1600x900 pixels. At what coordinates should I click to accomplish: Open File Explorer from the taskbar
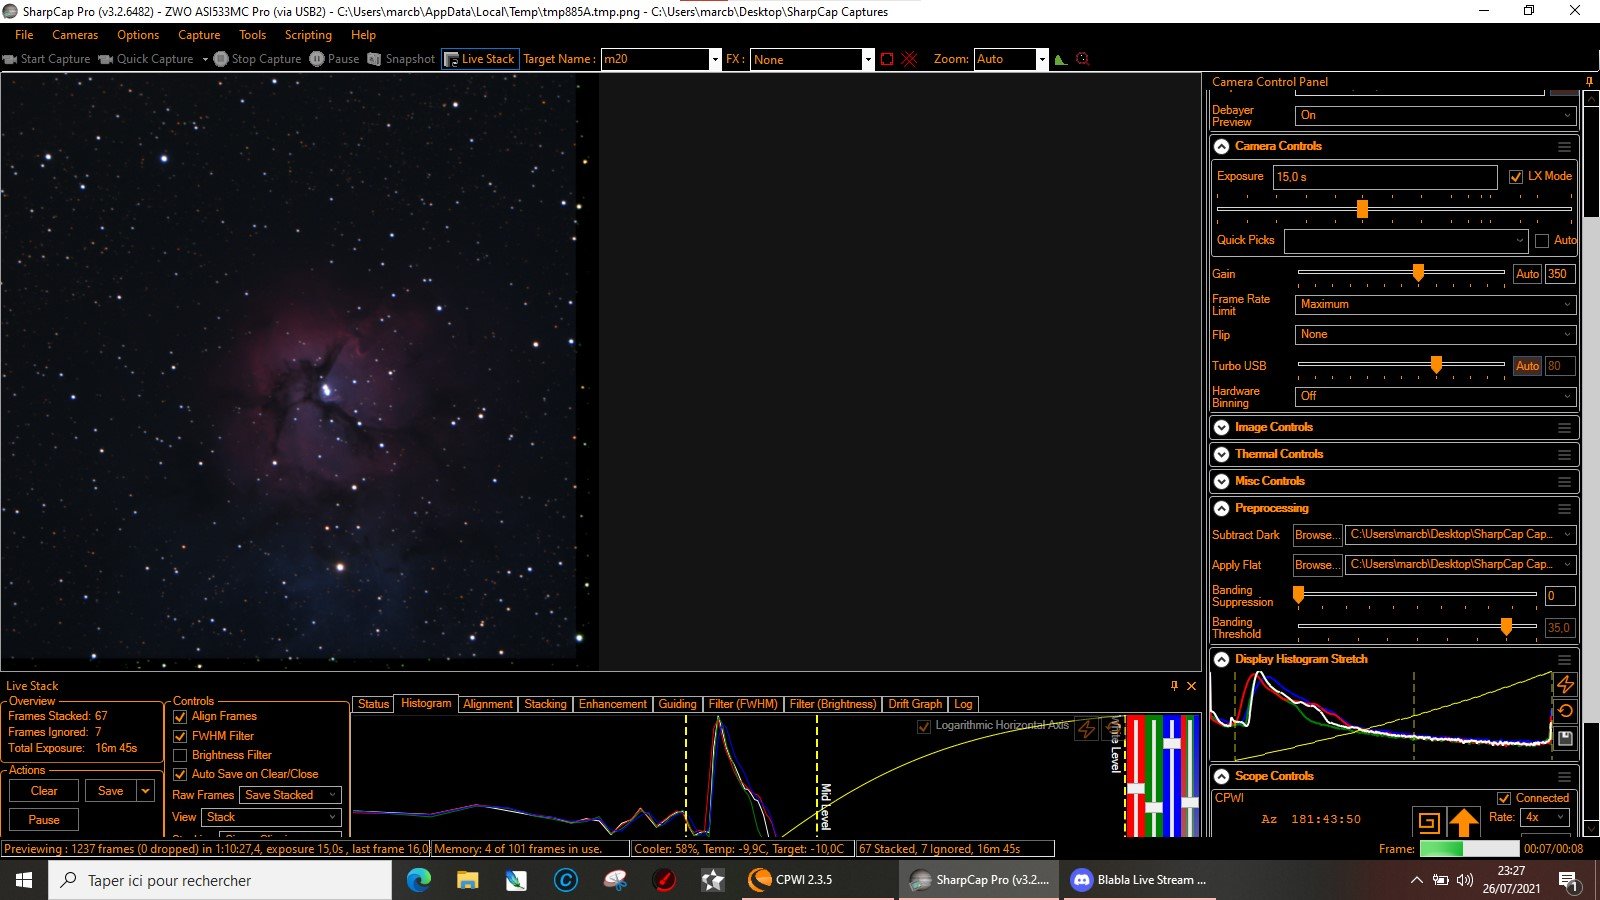coord(467,880)
